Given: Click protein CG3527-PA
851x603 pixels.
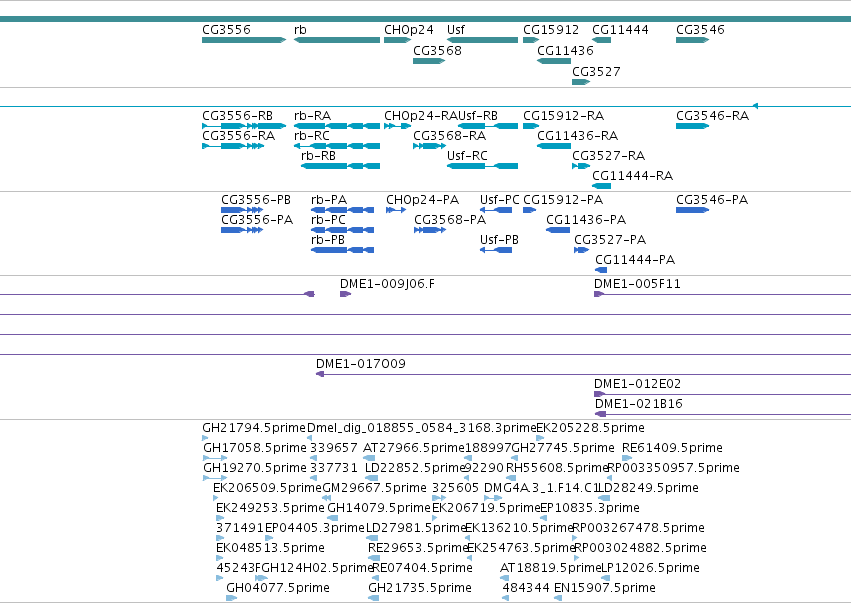Looking at the screenshot, I should [x=581, y=250].
